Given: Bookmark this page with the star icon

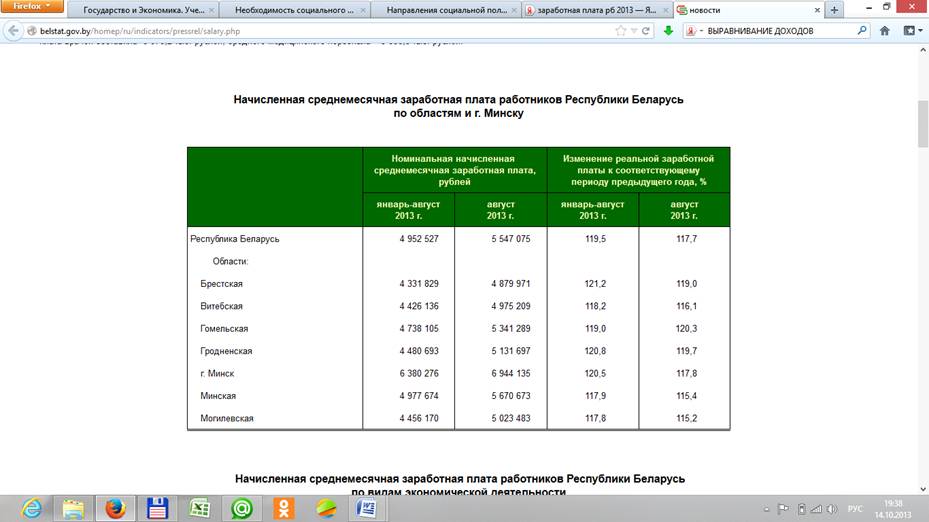Looking at the screenshot, I should pos(620,31).
